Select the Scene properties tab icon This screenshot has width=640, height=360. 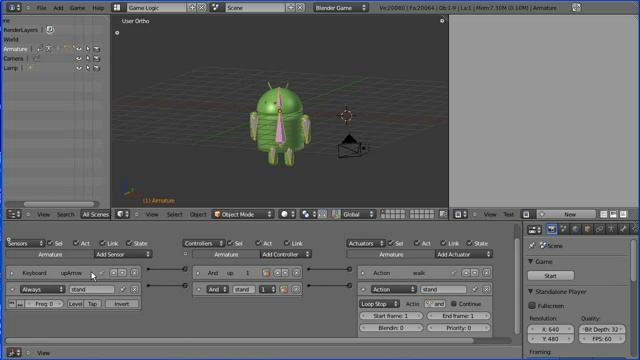click(564, 229)
